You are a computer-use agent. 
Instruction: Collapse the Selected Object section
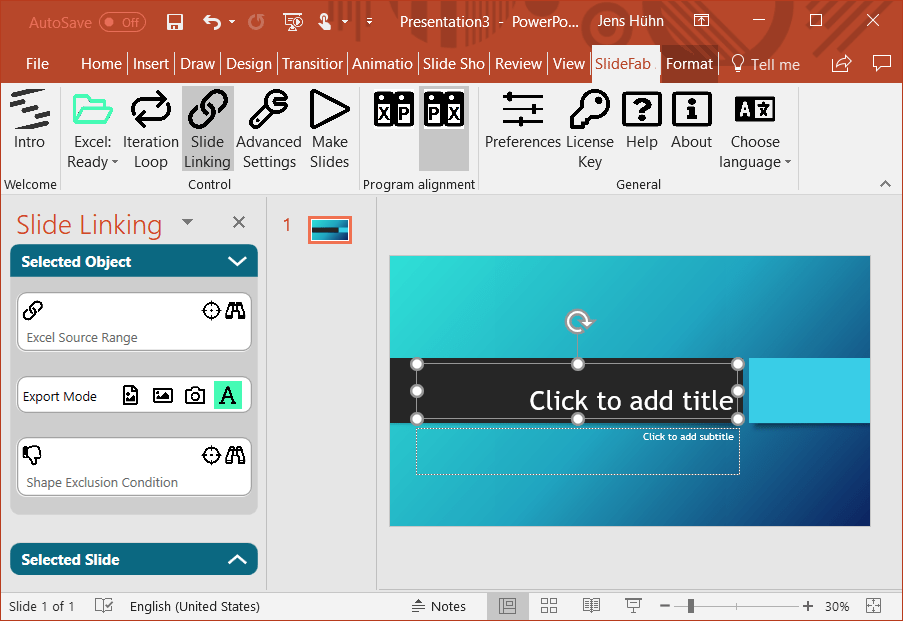(x=237, y=262)
